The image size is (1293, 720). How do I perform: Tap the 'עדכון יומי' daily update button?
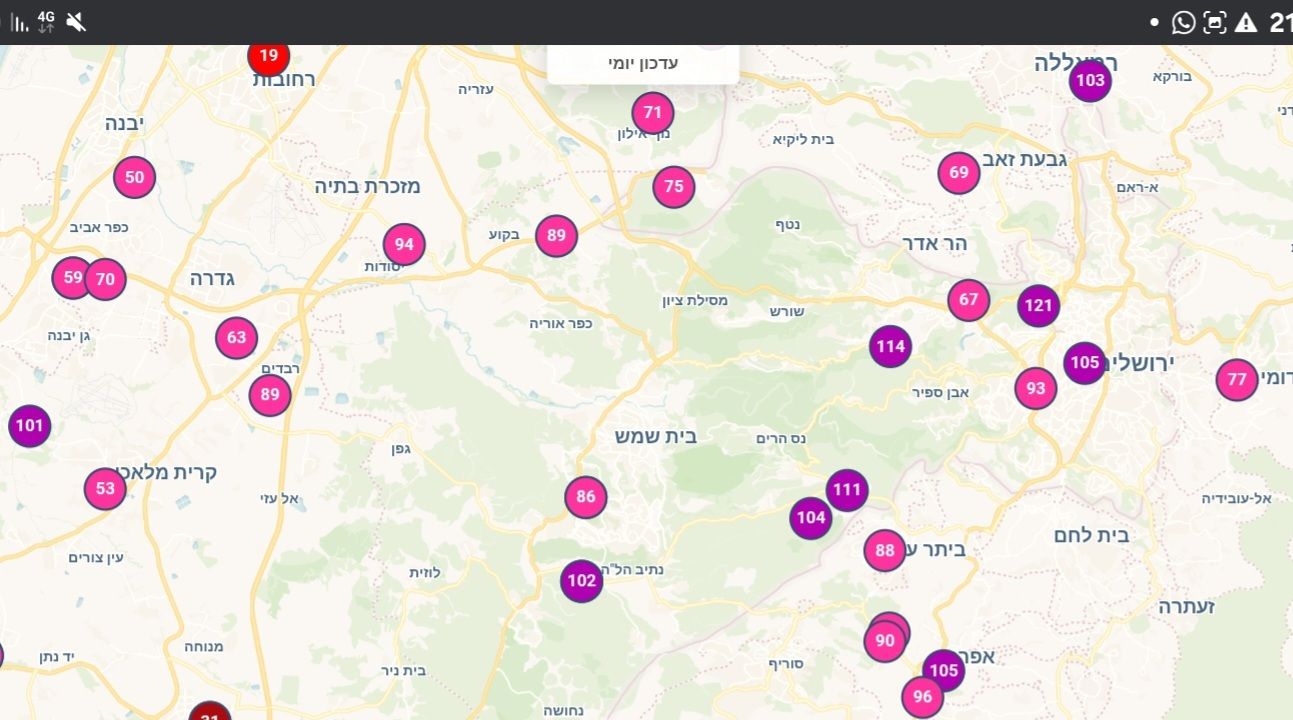pyautogui.click(x=643, y=63)
